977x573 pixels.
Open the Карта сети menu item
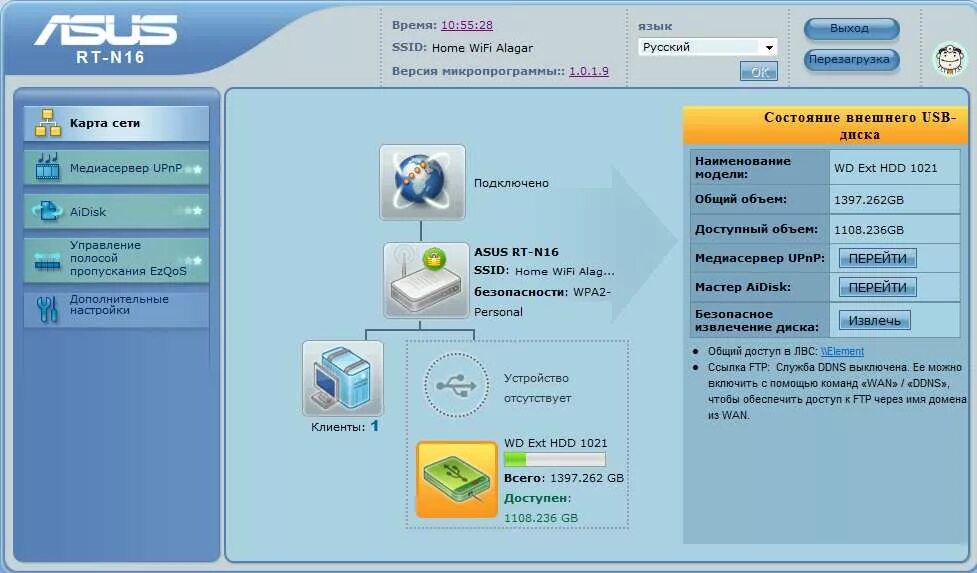tap(117, 123)
